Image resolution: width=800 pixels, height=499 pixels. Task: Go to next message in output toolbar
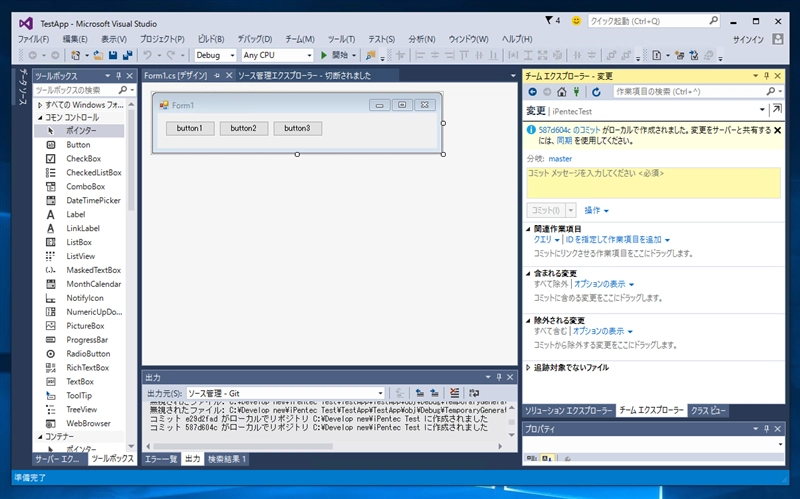pyautogui.click(x=434, y=393)
